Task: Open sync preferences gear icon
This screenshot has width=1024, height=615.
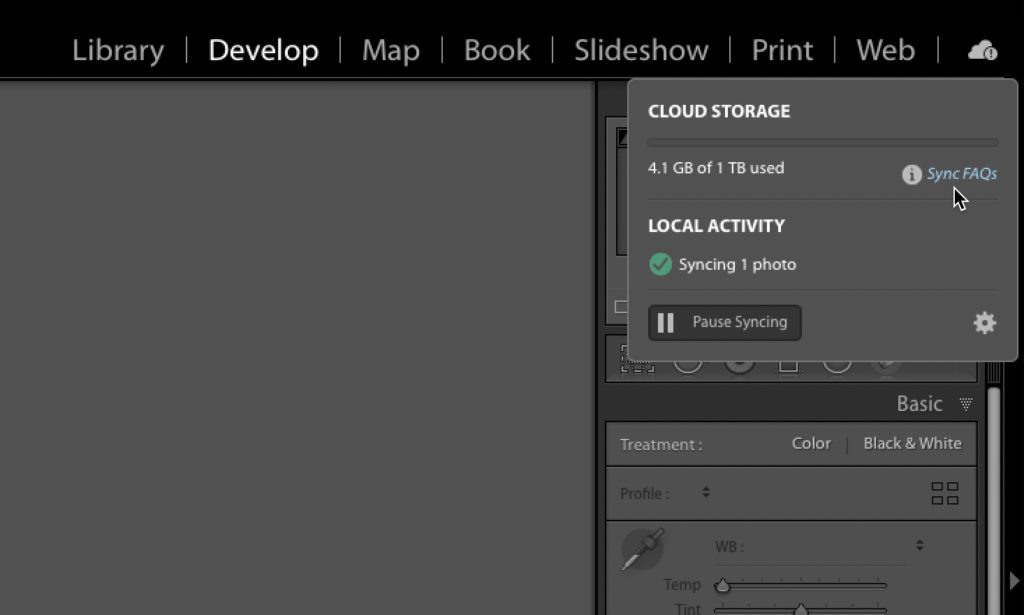Action: coord(985,323)
